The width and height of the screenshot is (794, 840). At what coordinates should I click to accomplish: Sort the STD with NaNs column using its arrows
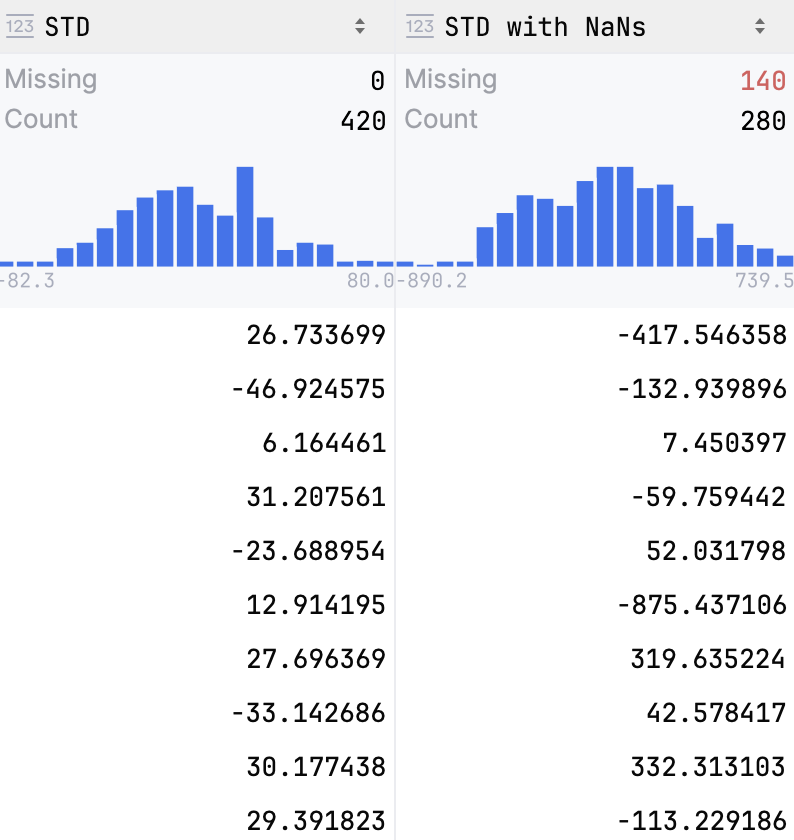(760, 26)
